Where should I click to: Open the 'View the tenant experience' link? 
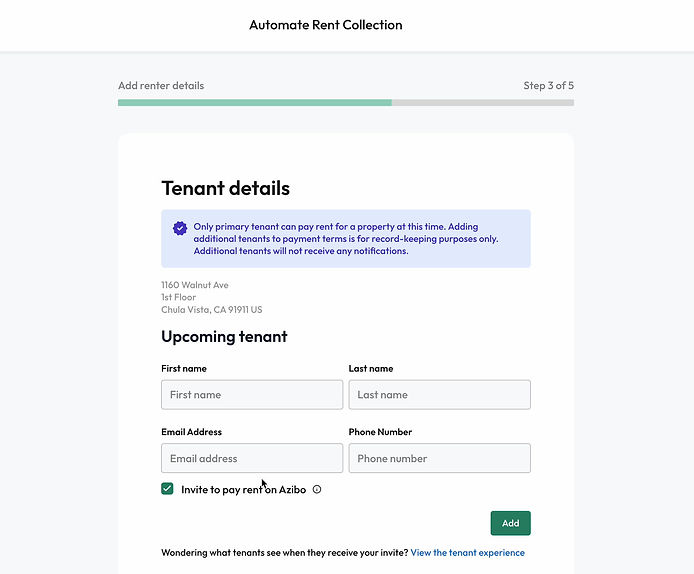(467, 552)
